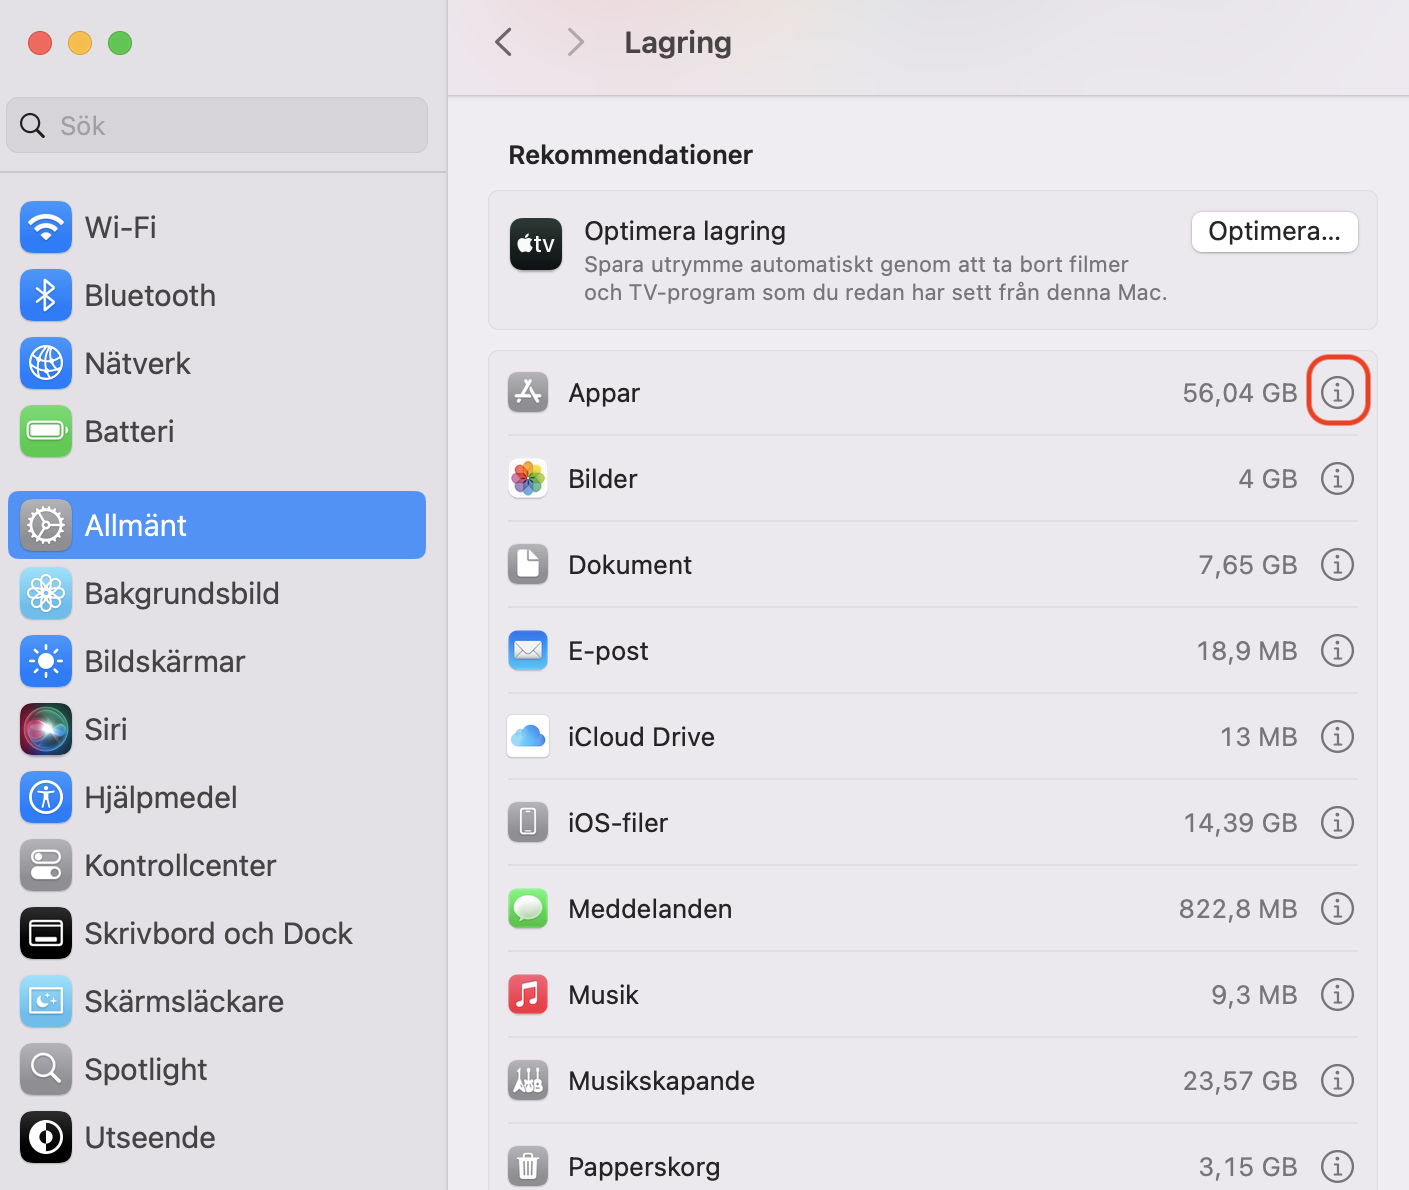This screenshot has height=1190, width=1409.
Task: Click the App Store Appar icon
Action: [x=528, y=393]
